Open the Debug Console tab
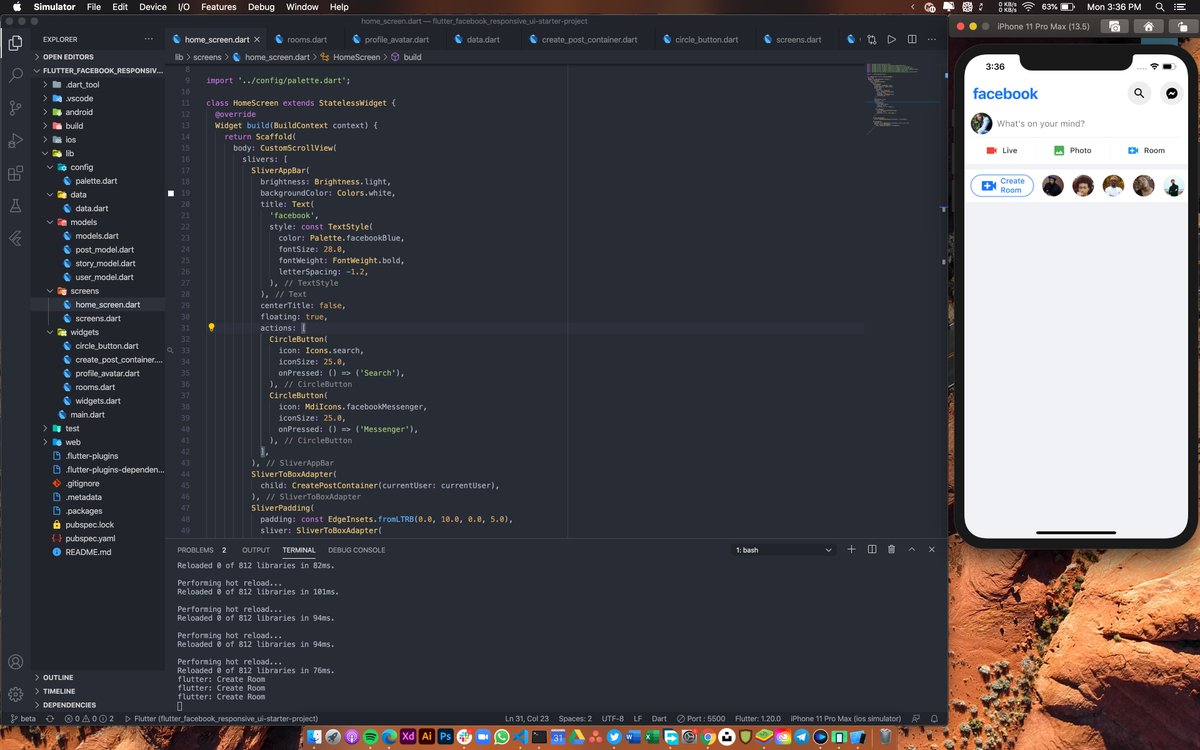This screenshot has height=750, width=1200. (x=356, y=550)
